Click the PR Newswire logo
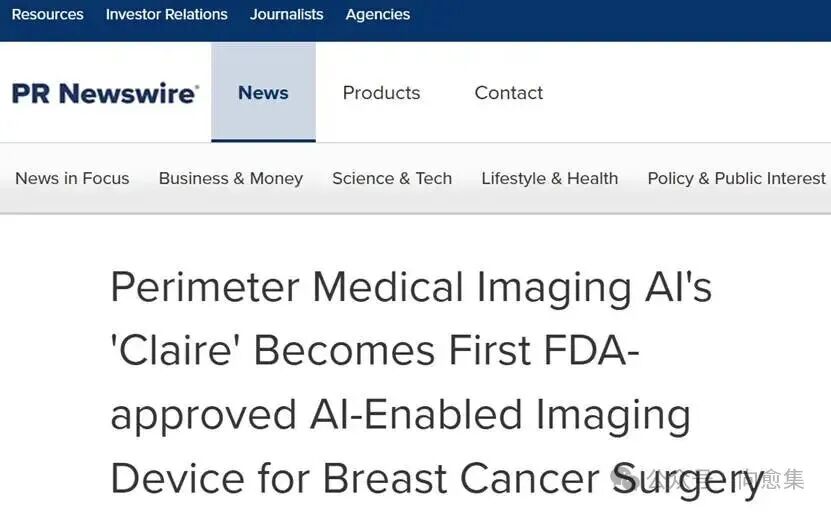 (x=105, y=93)
